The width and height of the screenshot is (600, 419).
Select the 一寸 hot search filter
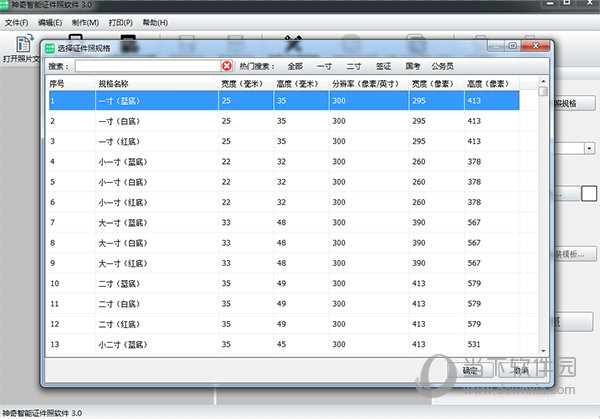point(324,67)
